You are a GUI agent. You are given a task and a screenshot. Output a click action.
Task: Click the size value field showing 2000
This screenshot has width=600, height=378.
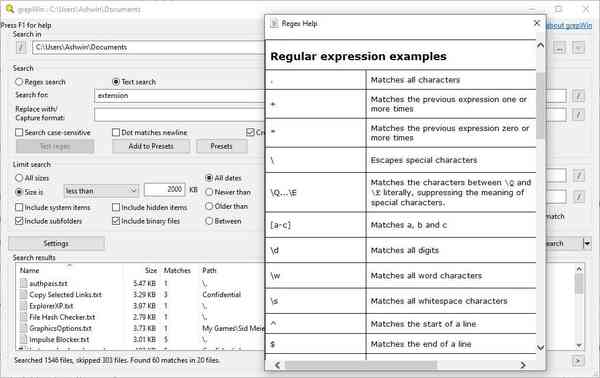[x=165, y=190]
